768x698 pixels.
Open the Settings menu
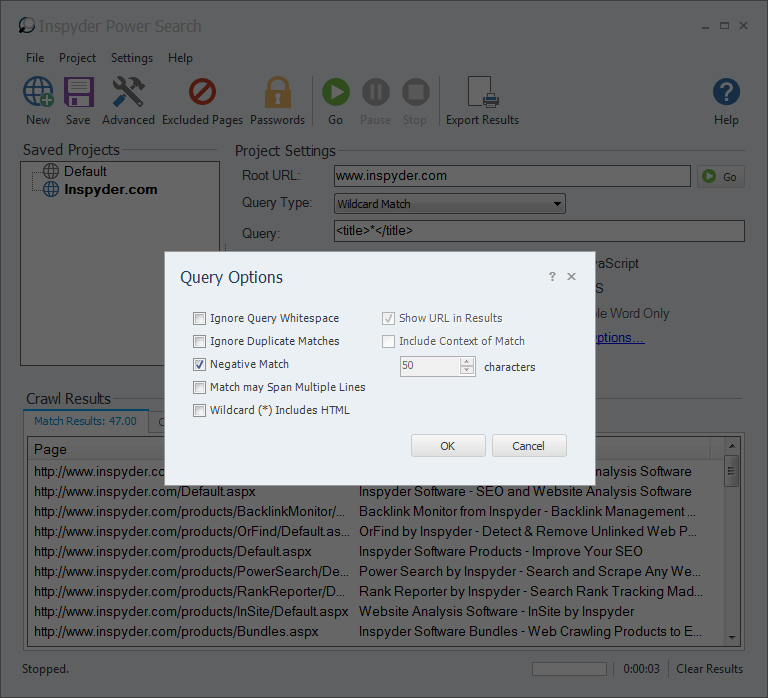point(132,58)
